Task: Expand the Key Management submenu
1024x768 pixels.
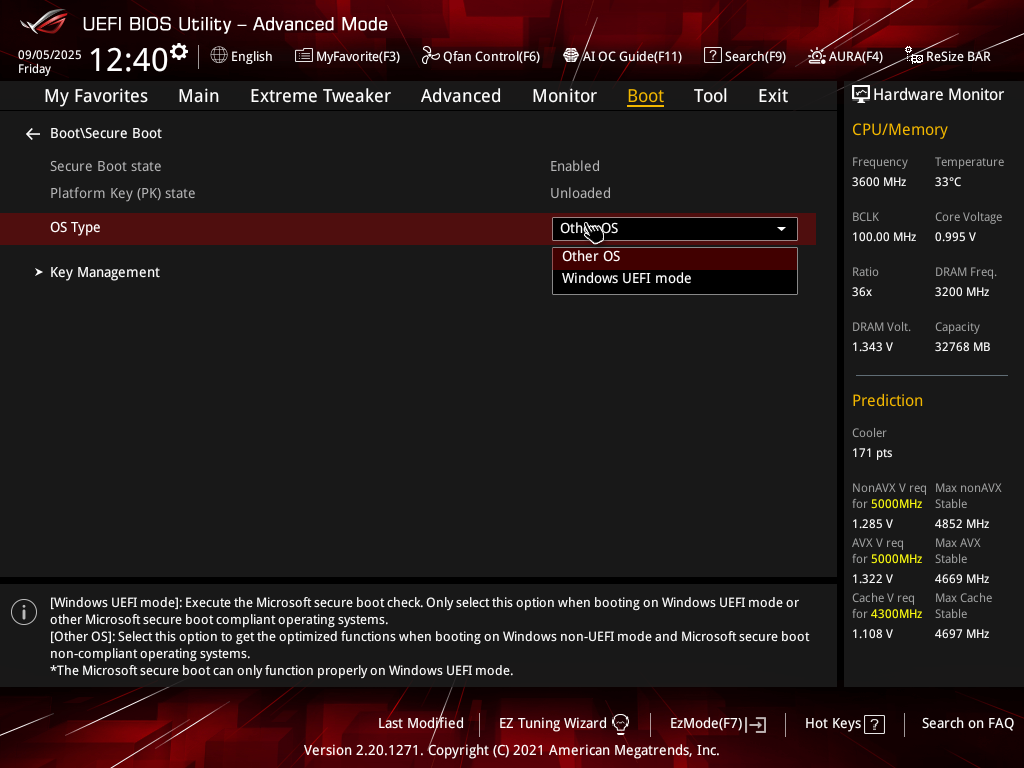Action: coord(104,272)
